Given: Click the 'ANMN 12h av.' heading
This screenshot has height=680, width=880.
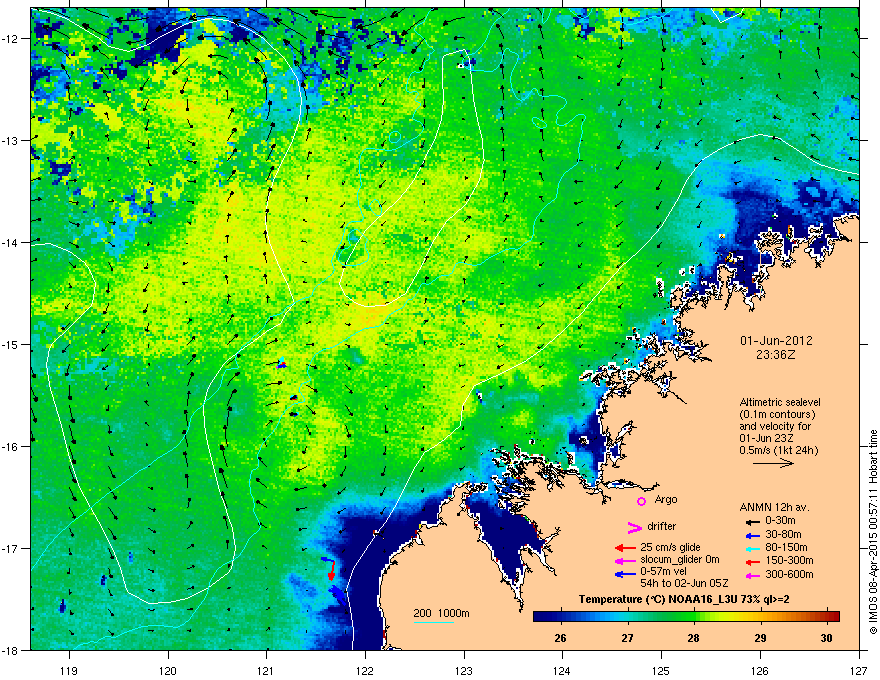Looking at the screenshot, I should click(x=774, y=507).
